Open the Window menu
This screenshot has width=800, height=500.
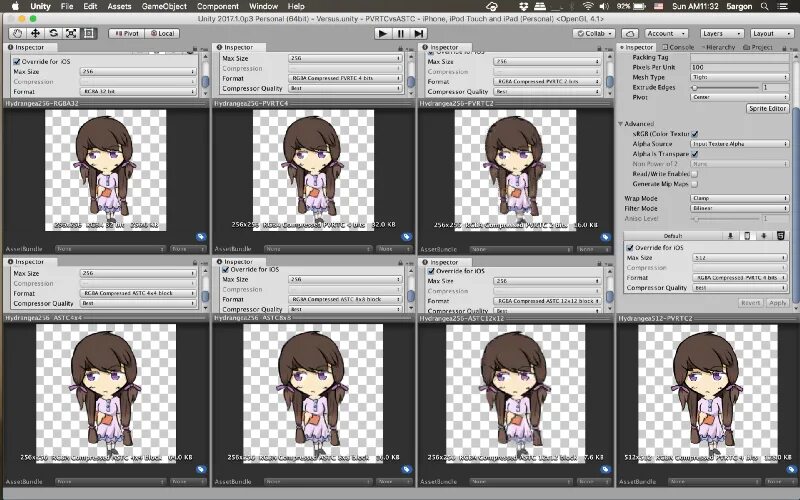click(263, 6)
